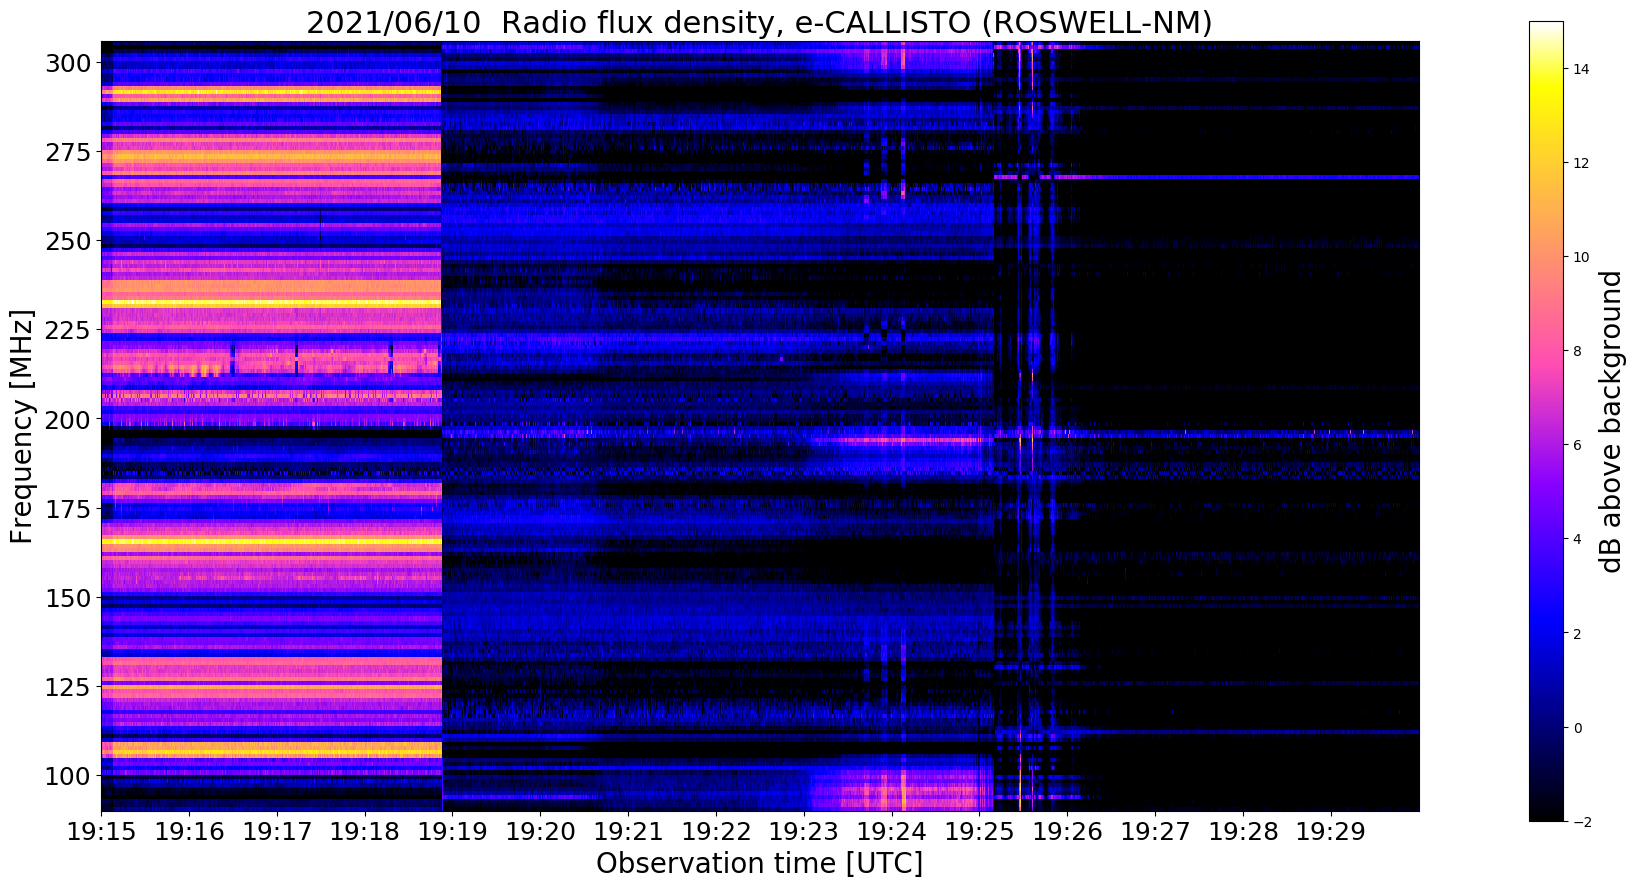1636x888 pixels.
Task: Click the 19:26 time tick label
Action: pos(1068,832)
